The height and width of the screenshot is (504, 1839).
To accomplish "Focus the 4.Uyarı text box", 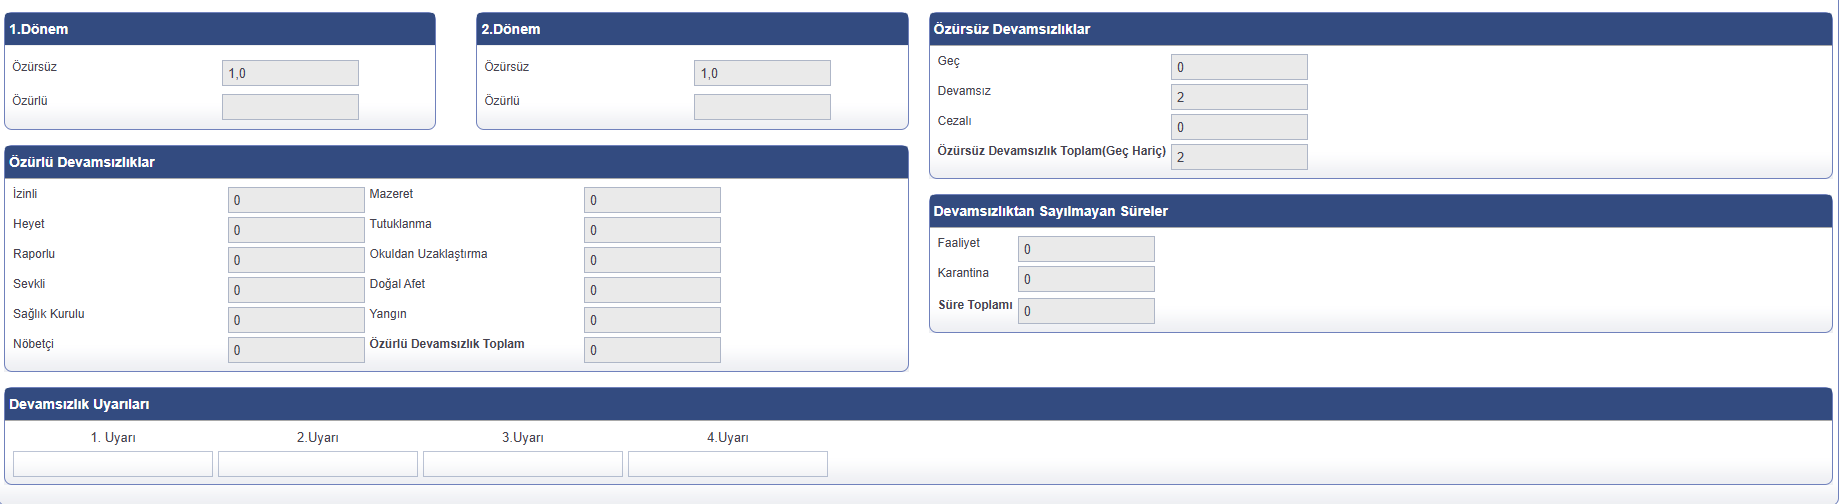I will click(x=728, y=464).
